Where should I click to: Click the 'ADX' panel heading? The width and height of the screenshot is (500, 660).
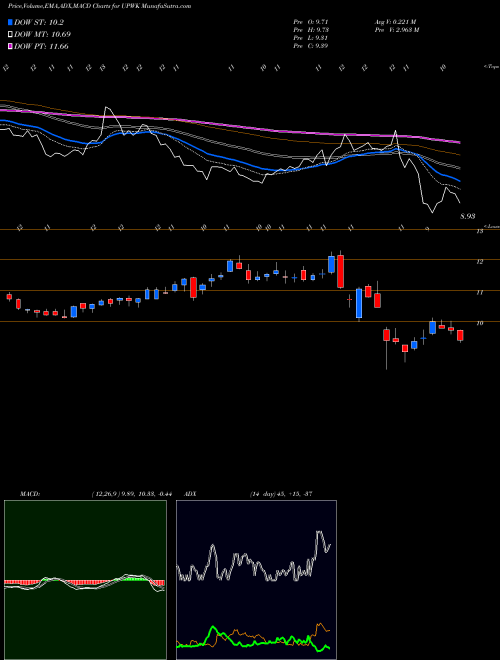(x=190, y=494)
